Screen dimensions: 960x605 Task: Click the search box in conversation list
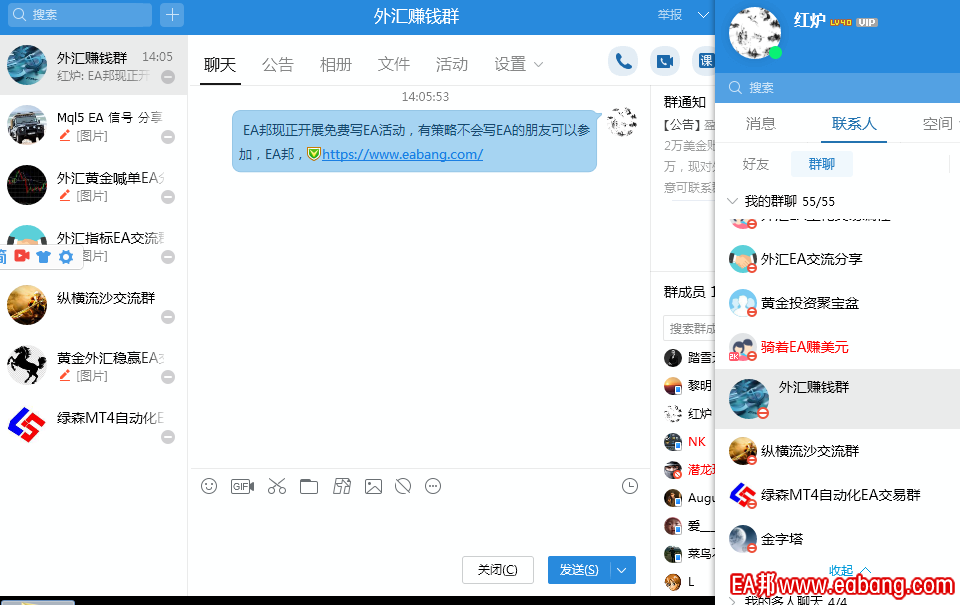pos(80,15)
